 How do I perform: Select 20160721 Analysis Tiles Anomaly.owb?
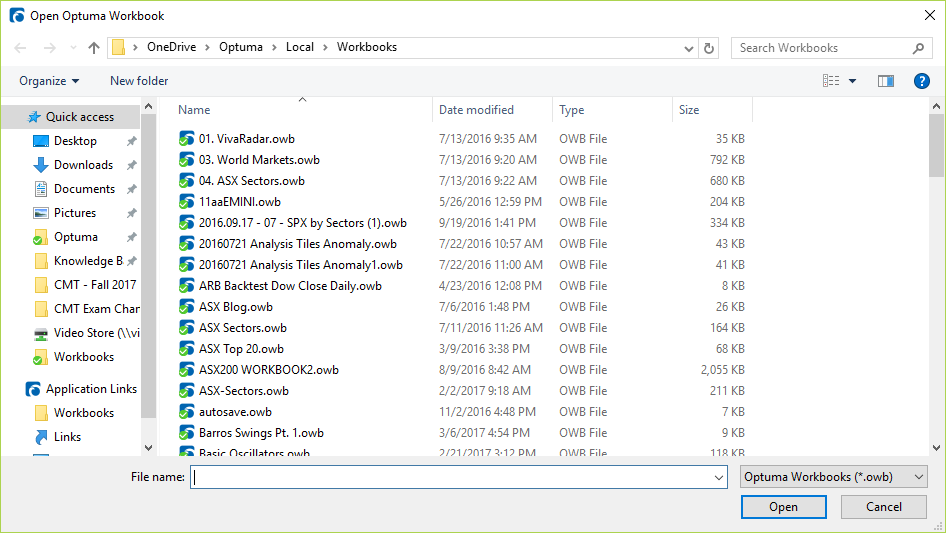(x=298, y=244)
